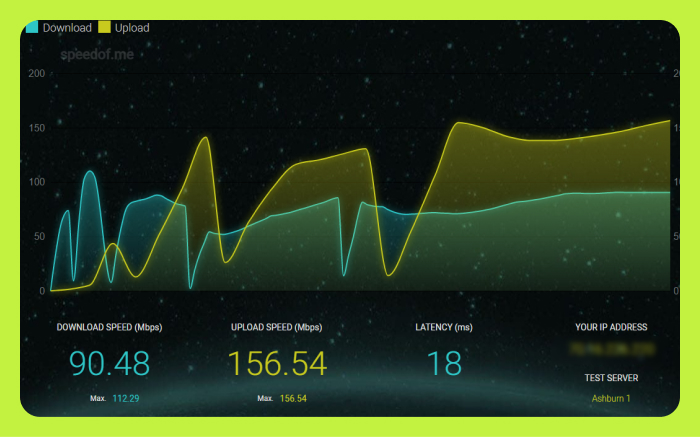Click the 0 label on the left y-axis
Viewport: 700px width, 437px height.
tap(41, 291)
